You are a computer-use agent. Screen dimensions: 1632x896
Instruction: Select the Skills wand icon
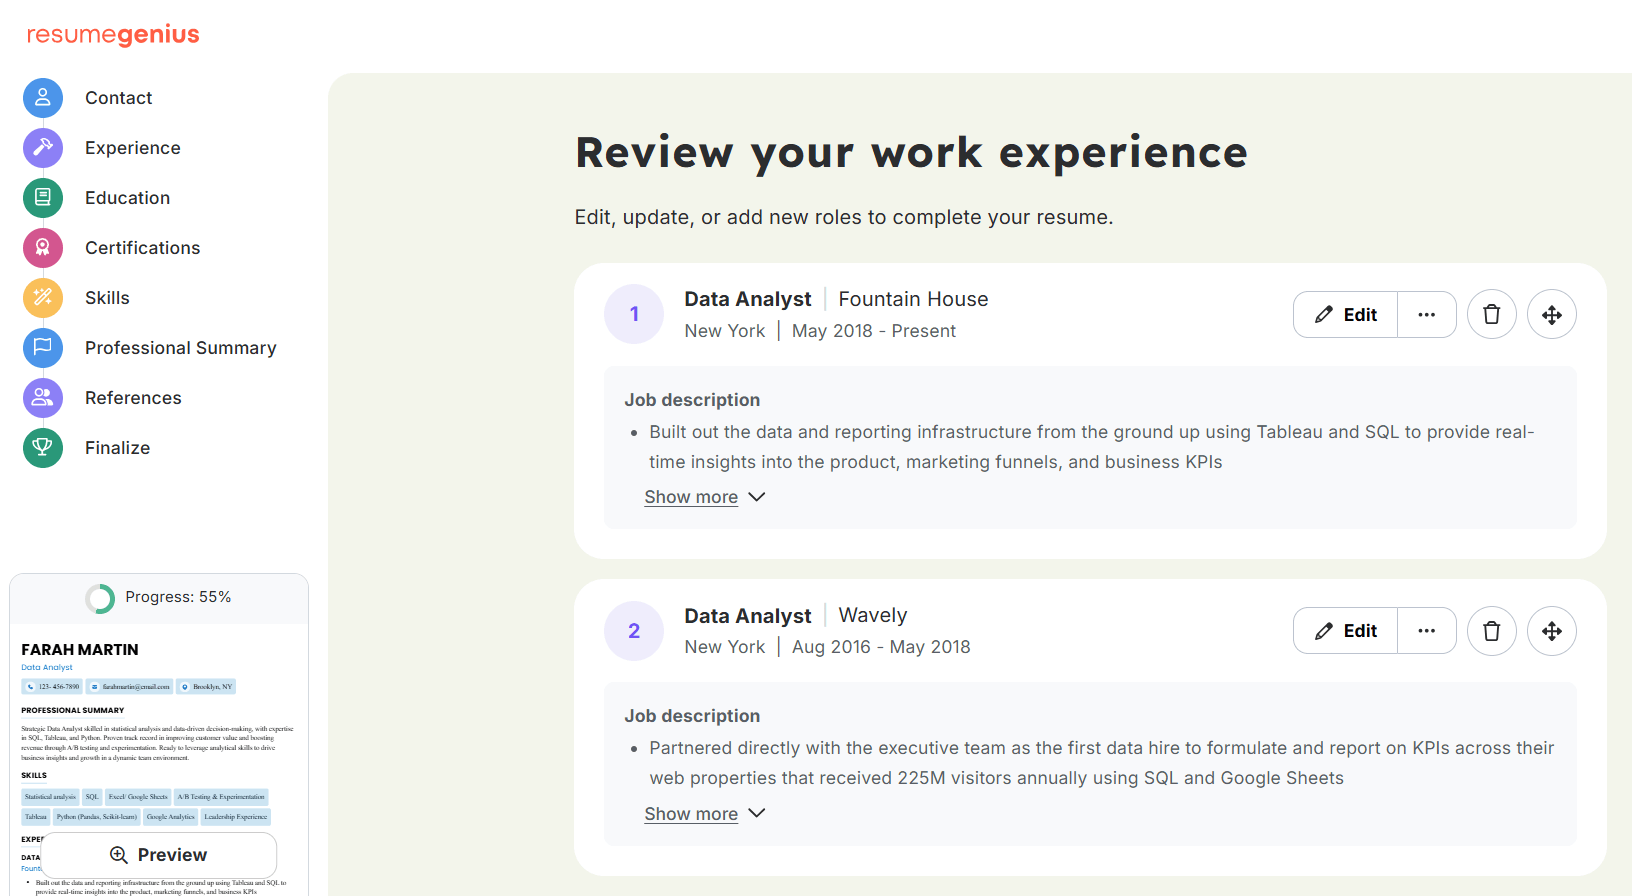coord(42,297)
